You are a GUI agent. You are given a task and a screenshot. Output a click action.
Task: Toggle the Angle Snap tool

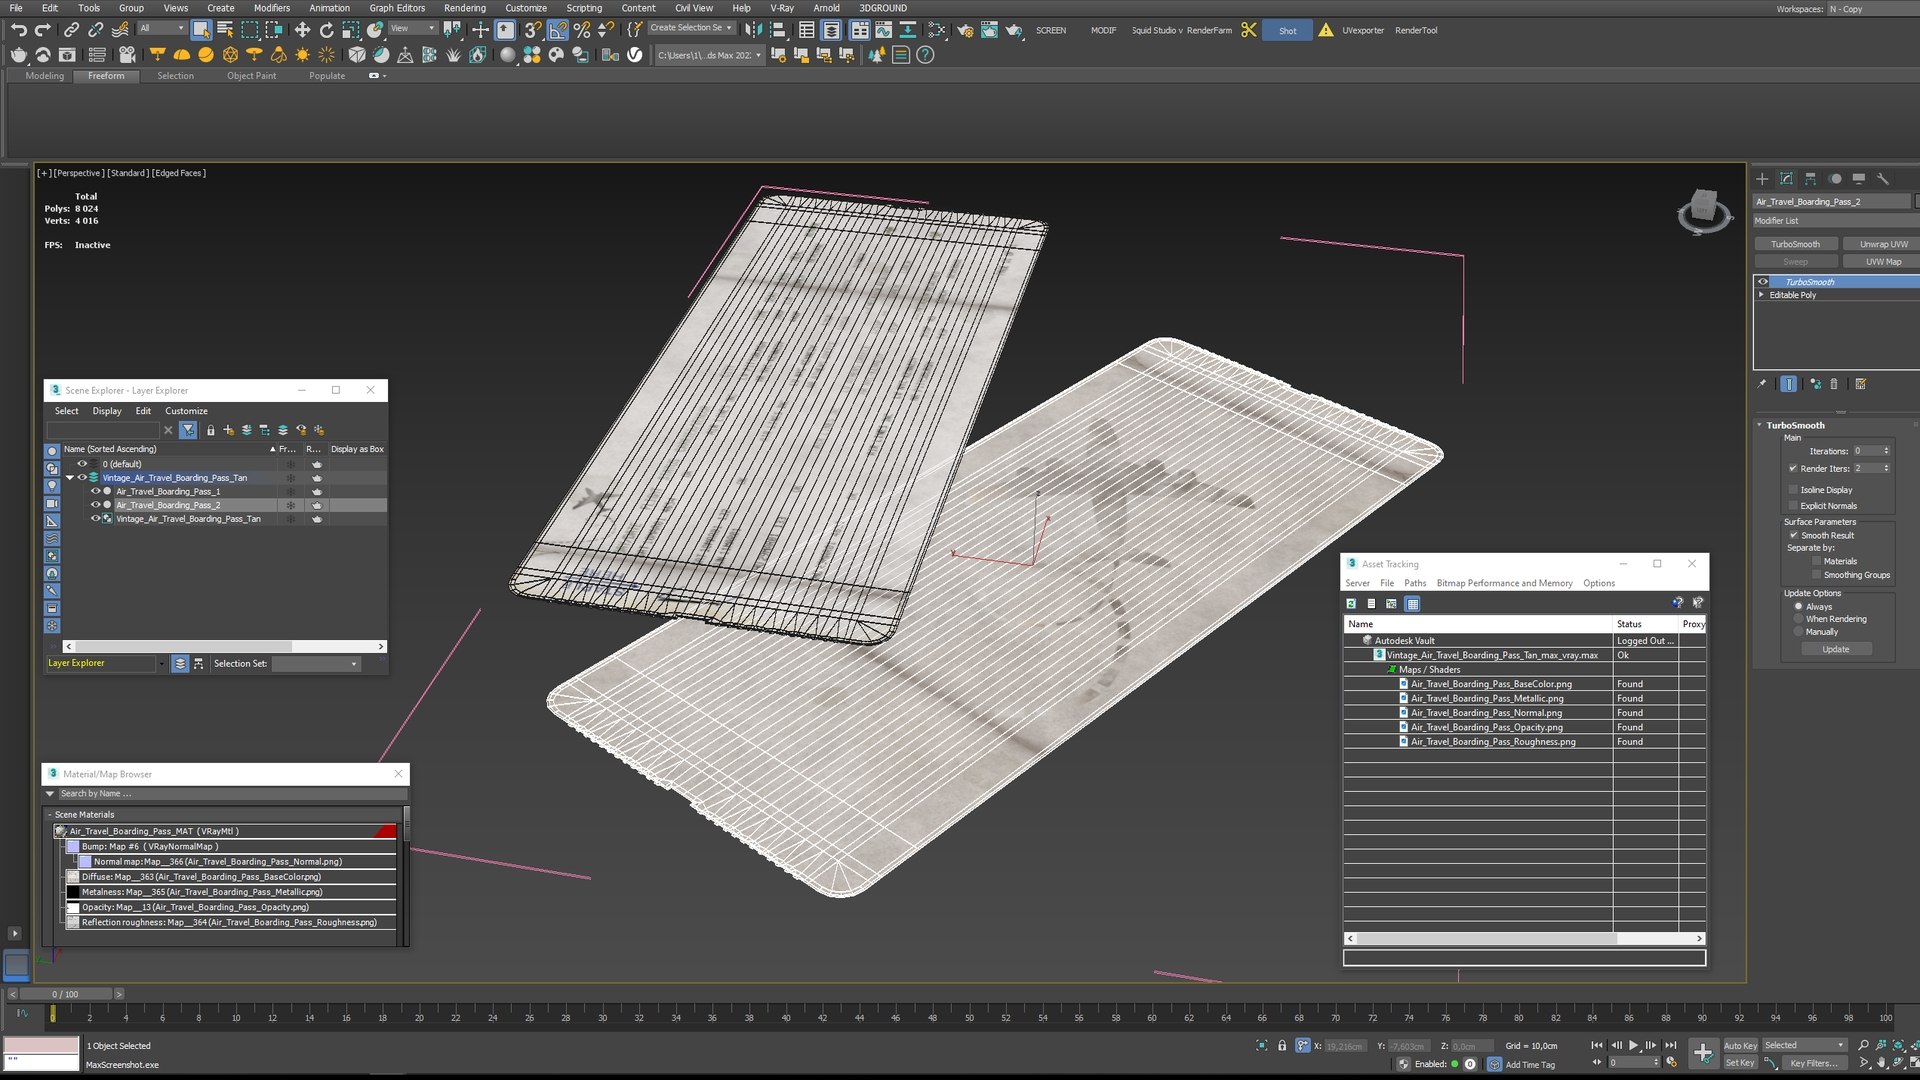[558, 30]
